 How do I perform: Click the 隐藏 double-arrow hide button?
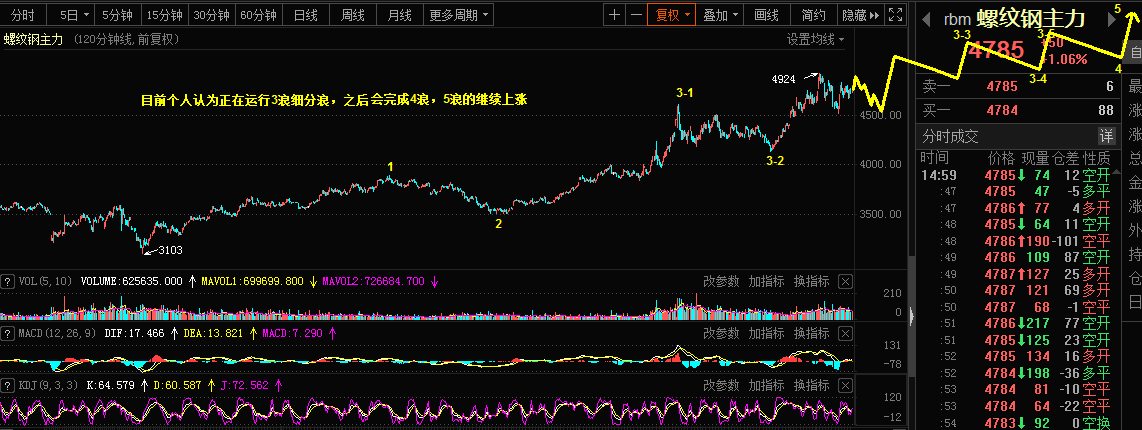(x=862, y=14)
